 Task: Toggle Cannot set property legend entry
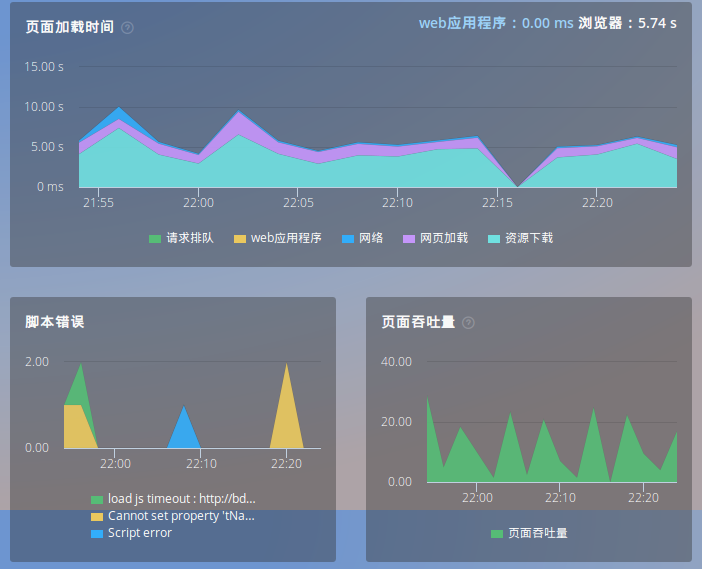pyautogui.click(x=173, y=516)
